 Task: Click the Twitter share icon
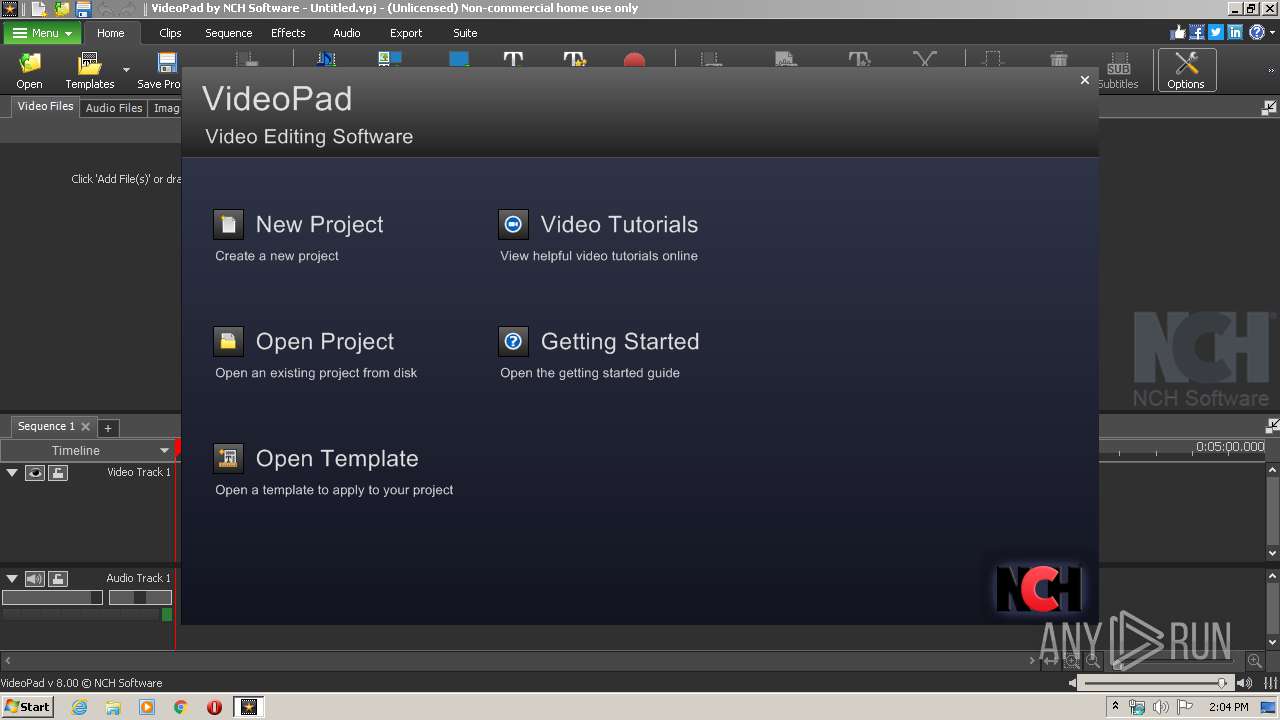click(x=1216, y=32)
